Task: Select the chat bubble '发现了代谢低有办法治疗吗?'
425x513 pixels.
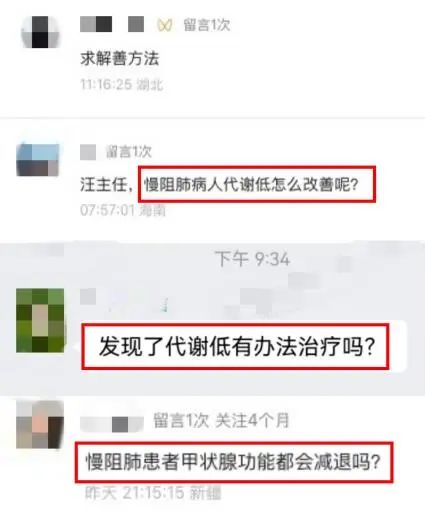Action: click(x=237, y=346)
